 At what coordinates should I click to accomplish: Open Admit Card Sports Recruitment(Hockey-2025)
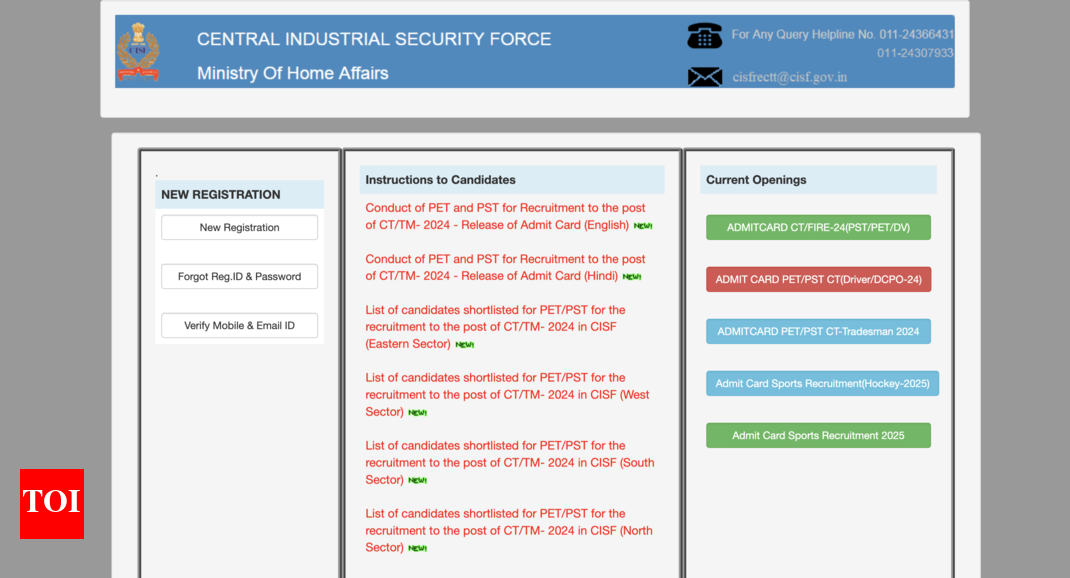(x=822, y=384)
